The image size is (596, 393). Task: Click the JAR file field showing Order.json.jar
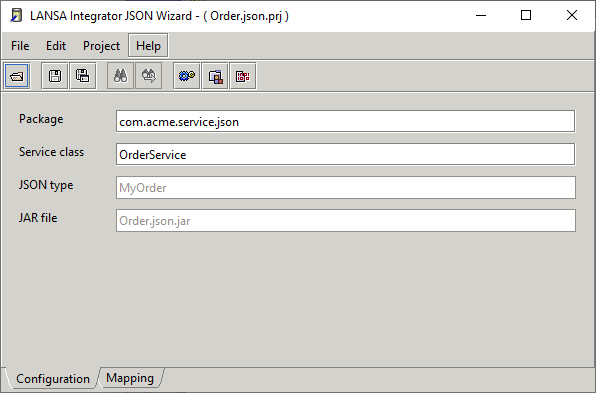pyautogui.click(x=346, y=220)
